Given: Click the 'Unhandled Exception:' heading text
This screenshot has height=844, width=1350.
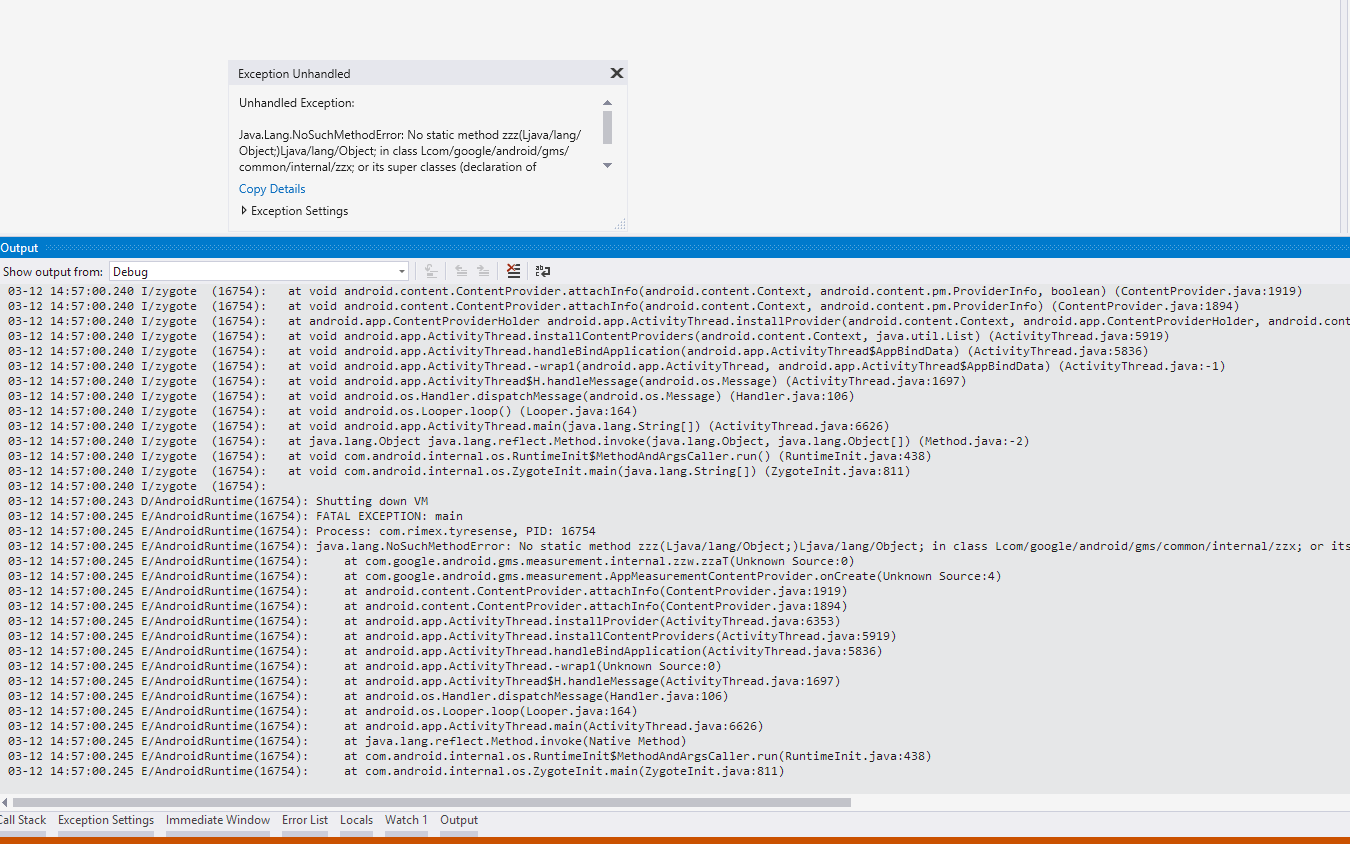Looking at the screenshot, I should pos(296,103).
